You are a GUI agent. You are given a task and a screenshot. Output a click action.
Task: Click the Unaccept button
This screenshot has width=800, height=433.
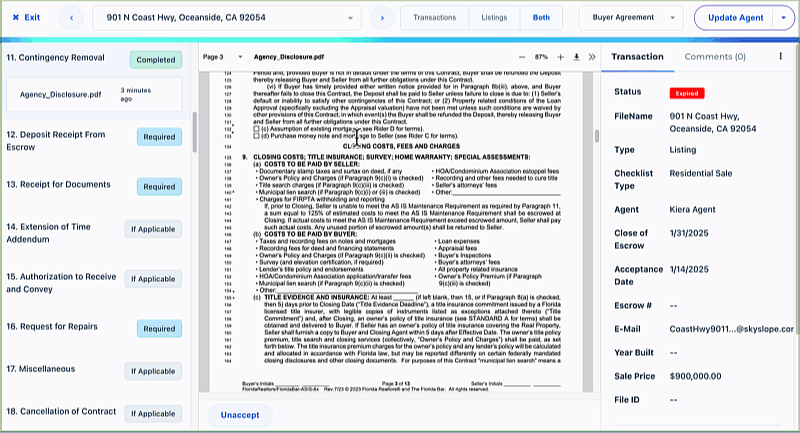click(x=240, y=415)
